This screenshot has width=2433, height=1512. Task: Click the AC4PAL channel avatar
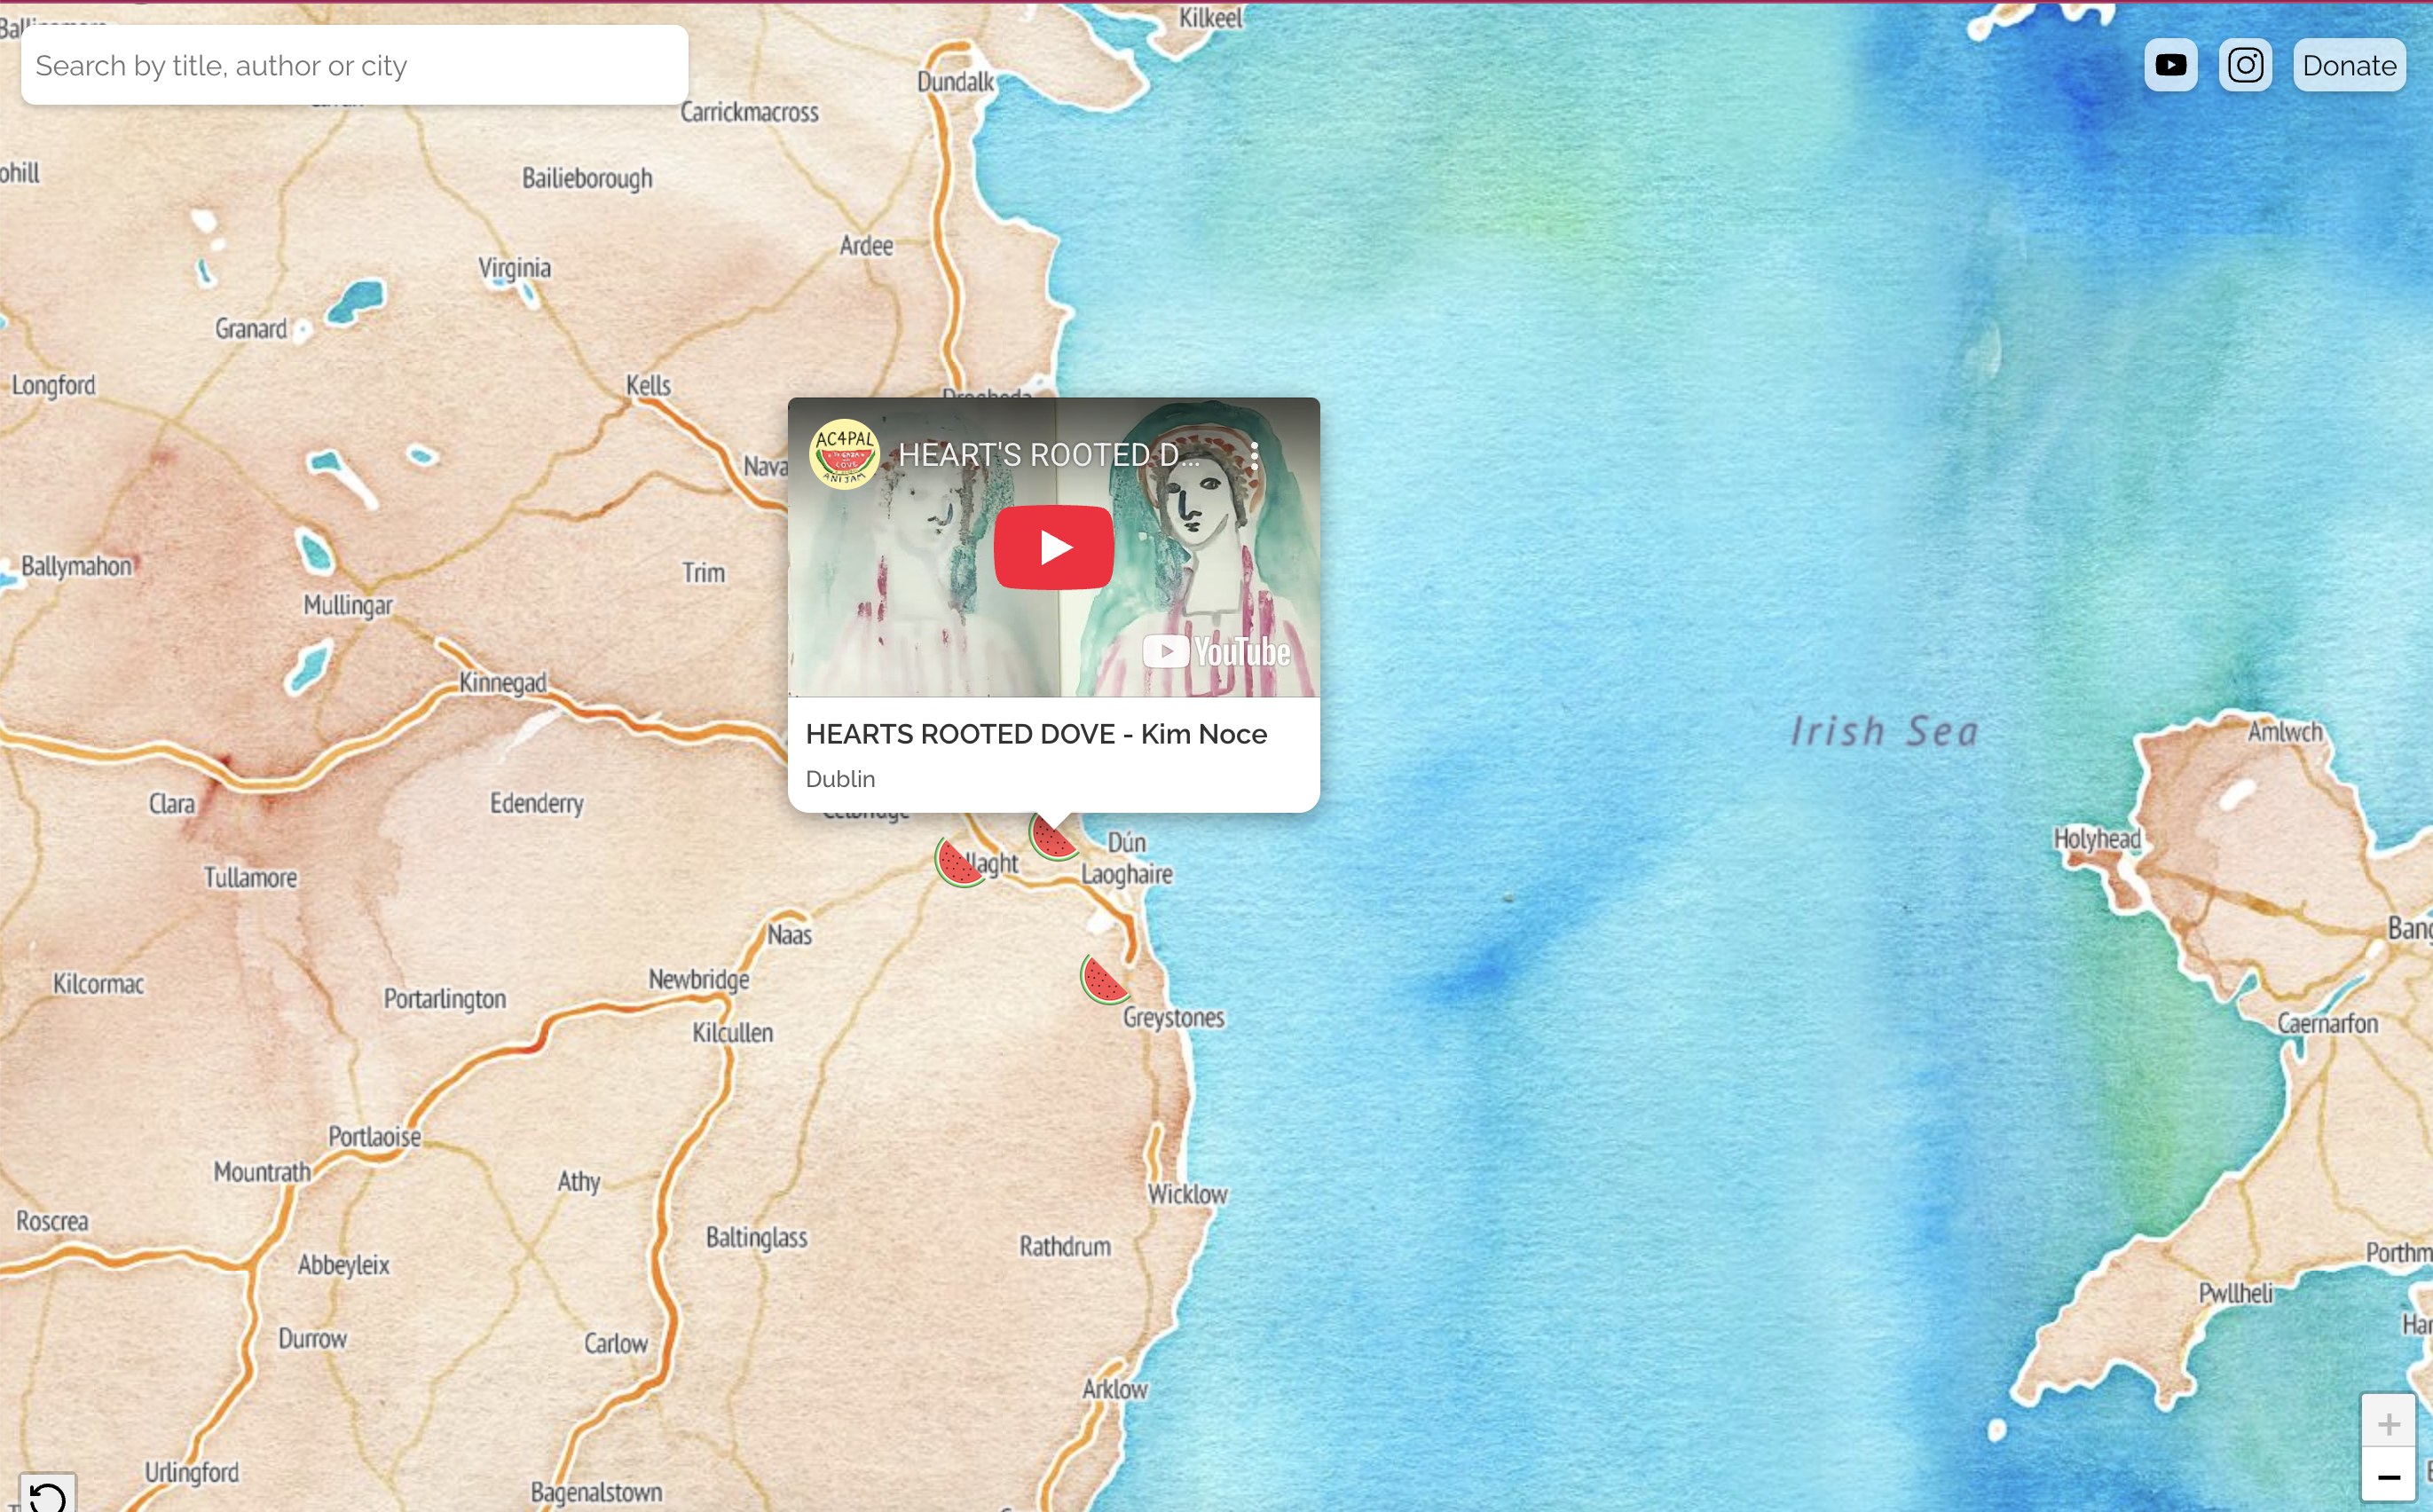pyautogui.click(x=844, y=454)
